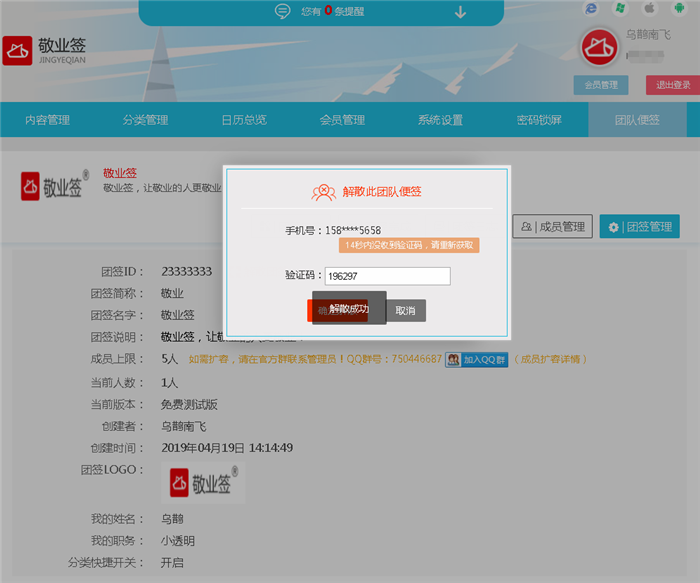
Task: Click the 解散此团队便签 dialog title
Action: click(382, 192)
